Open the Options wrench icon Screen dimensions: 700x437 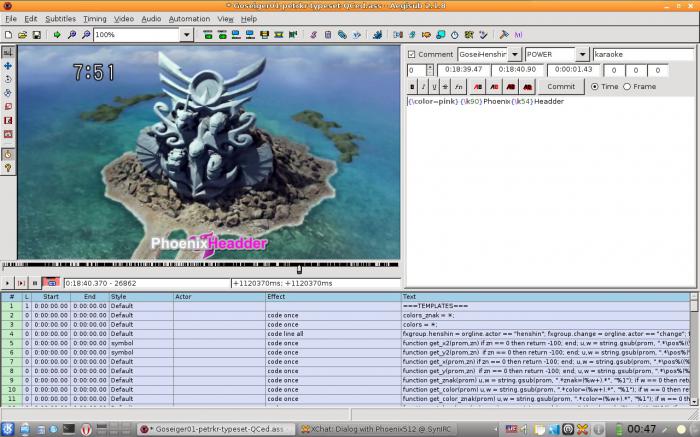click(504, 34)
